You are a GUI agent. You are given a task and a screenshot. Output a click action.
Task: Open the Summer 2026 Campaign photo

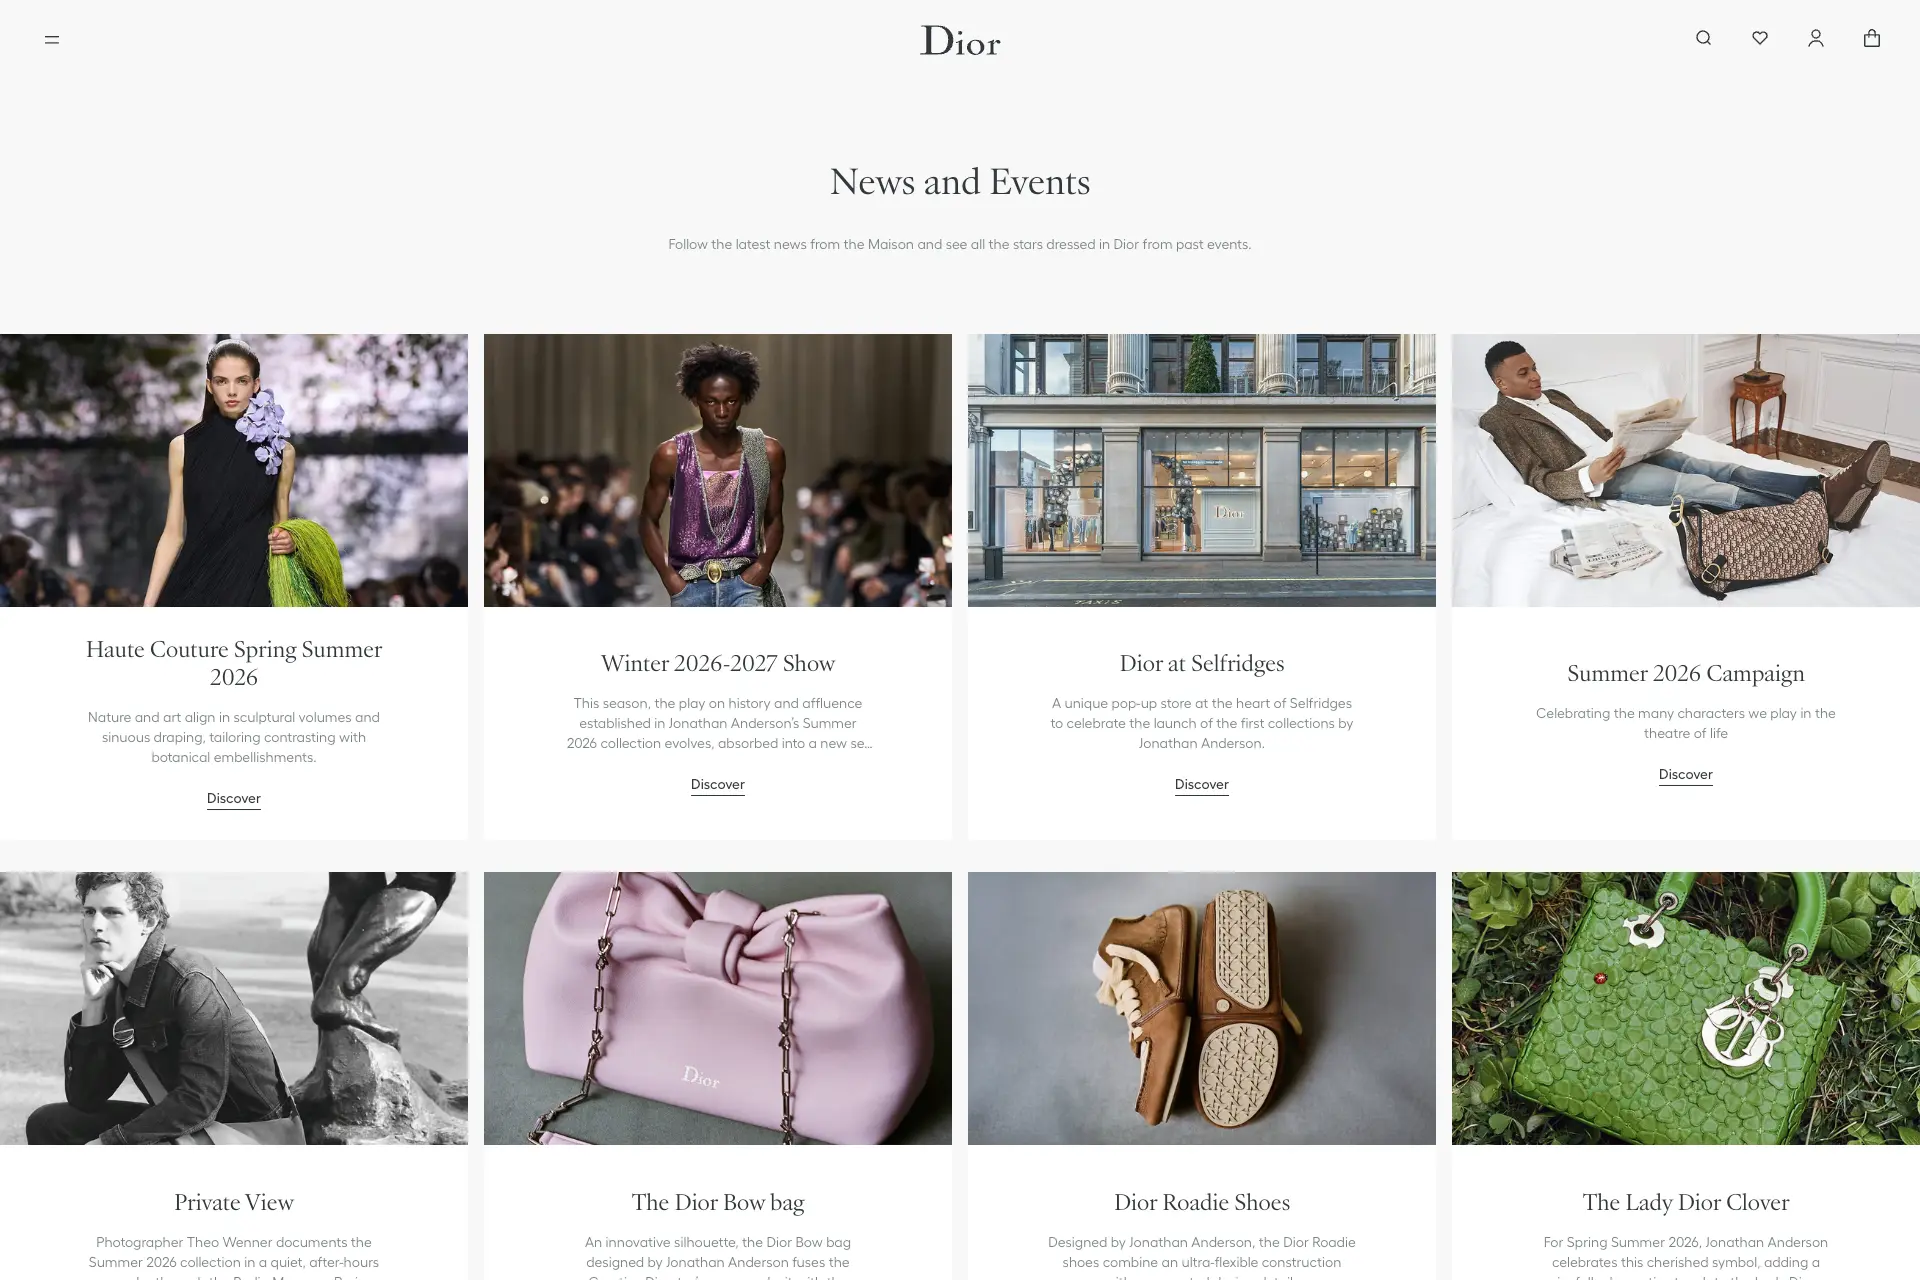(1686, 470)
